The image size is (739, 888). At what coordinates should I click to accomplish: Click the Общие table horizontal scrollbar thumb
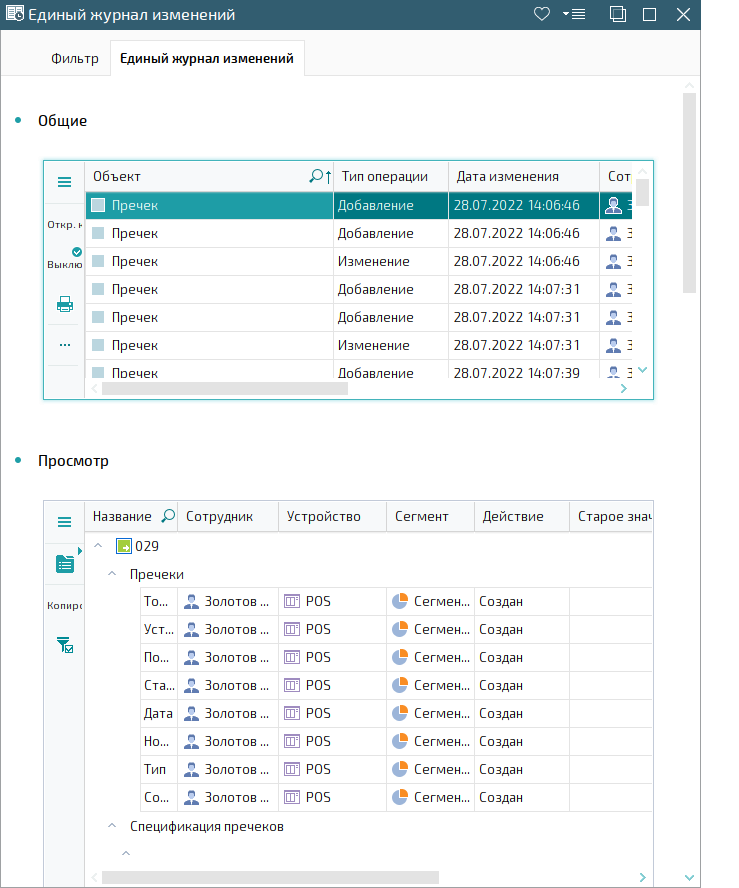(x=224, y=388)
